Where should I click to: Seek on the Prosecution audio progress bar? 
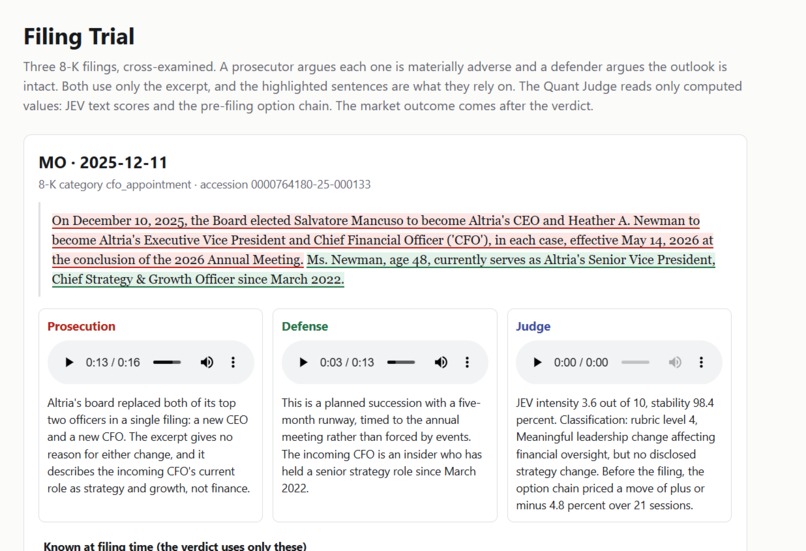[167, 362]
